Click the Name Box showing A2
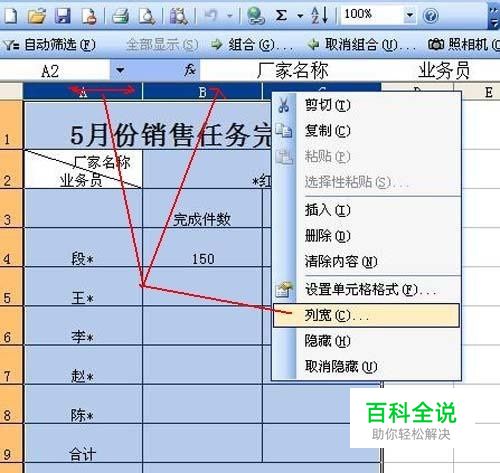500x473 pixels. point(55,70)
